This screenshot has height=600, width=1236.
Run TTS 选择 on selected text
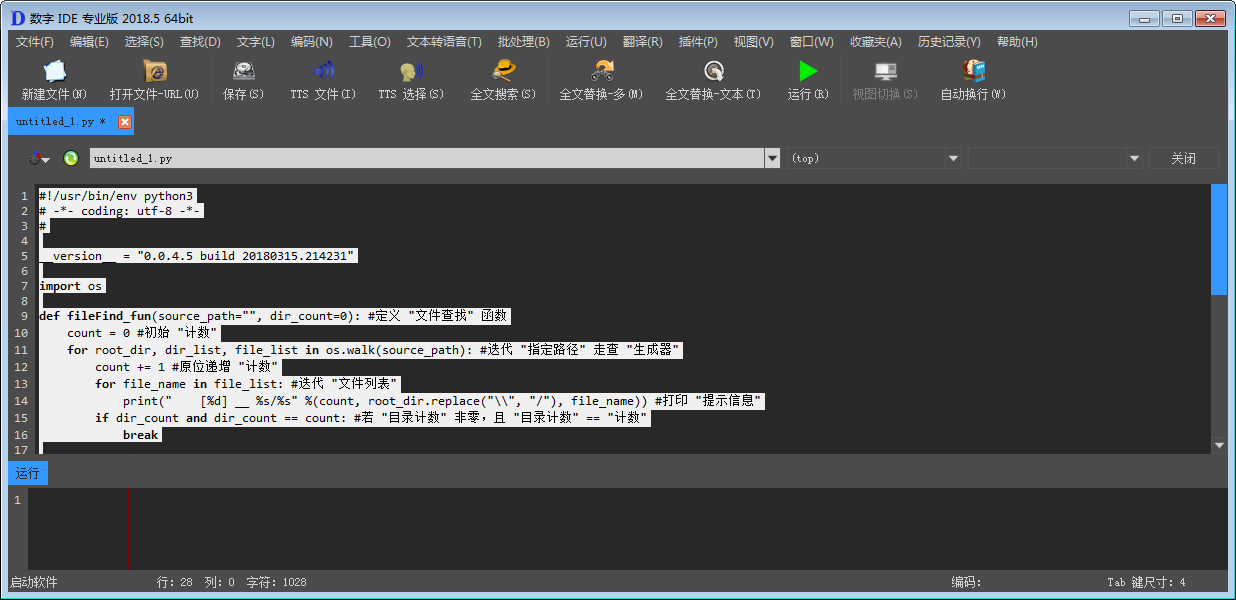click(412, 80)
